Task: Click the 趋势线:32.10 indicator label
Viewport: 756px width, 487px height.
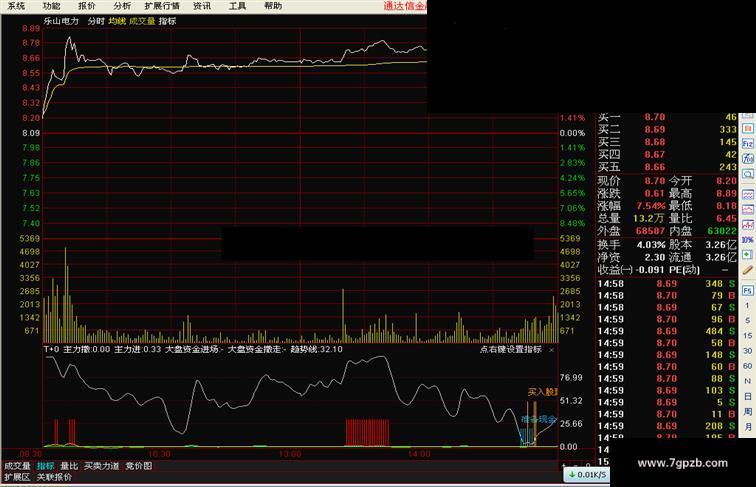Action: coord(316,349)
